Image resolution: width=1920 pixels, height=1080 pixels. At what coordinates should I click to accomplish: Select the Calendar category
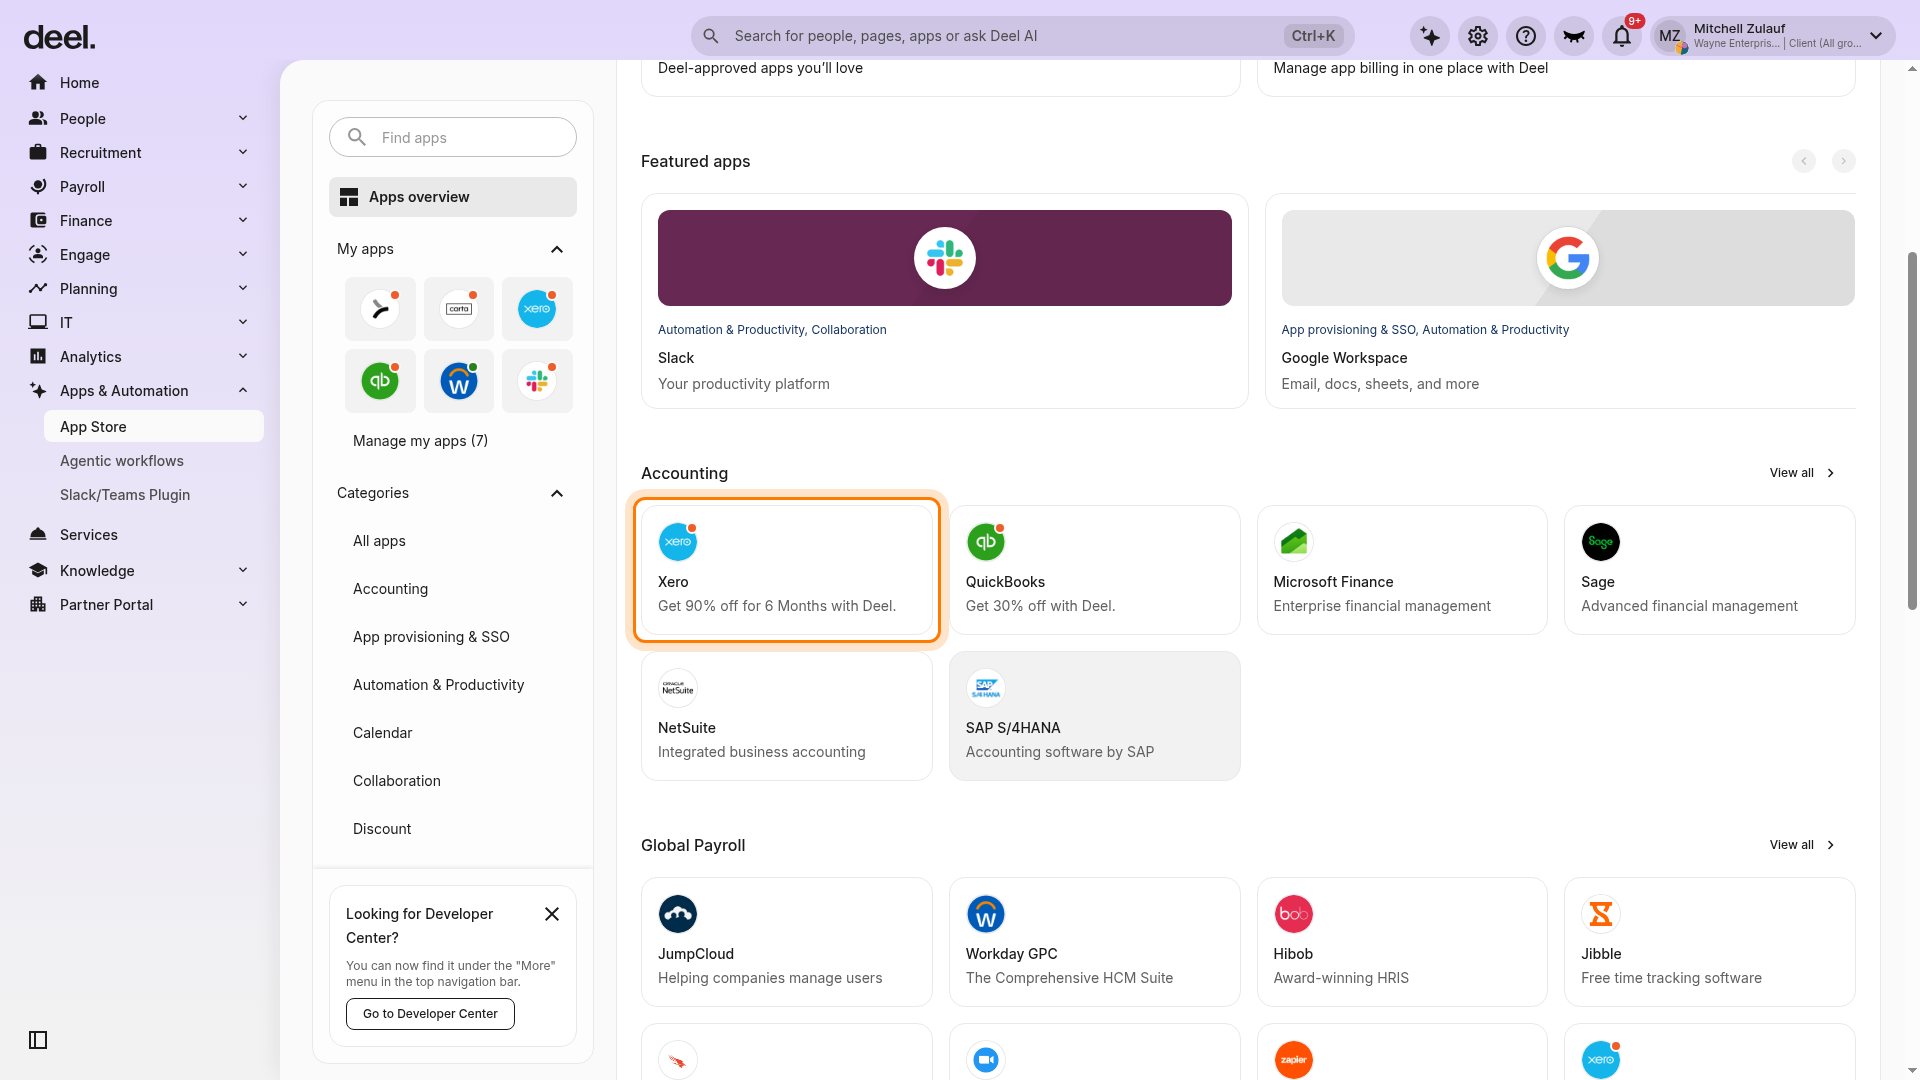382,733
